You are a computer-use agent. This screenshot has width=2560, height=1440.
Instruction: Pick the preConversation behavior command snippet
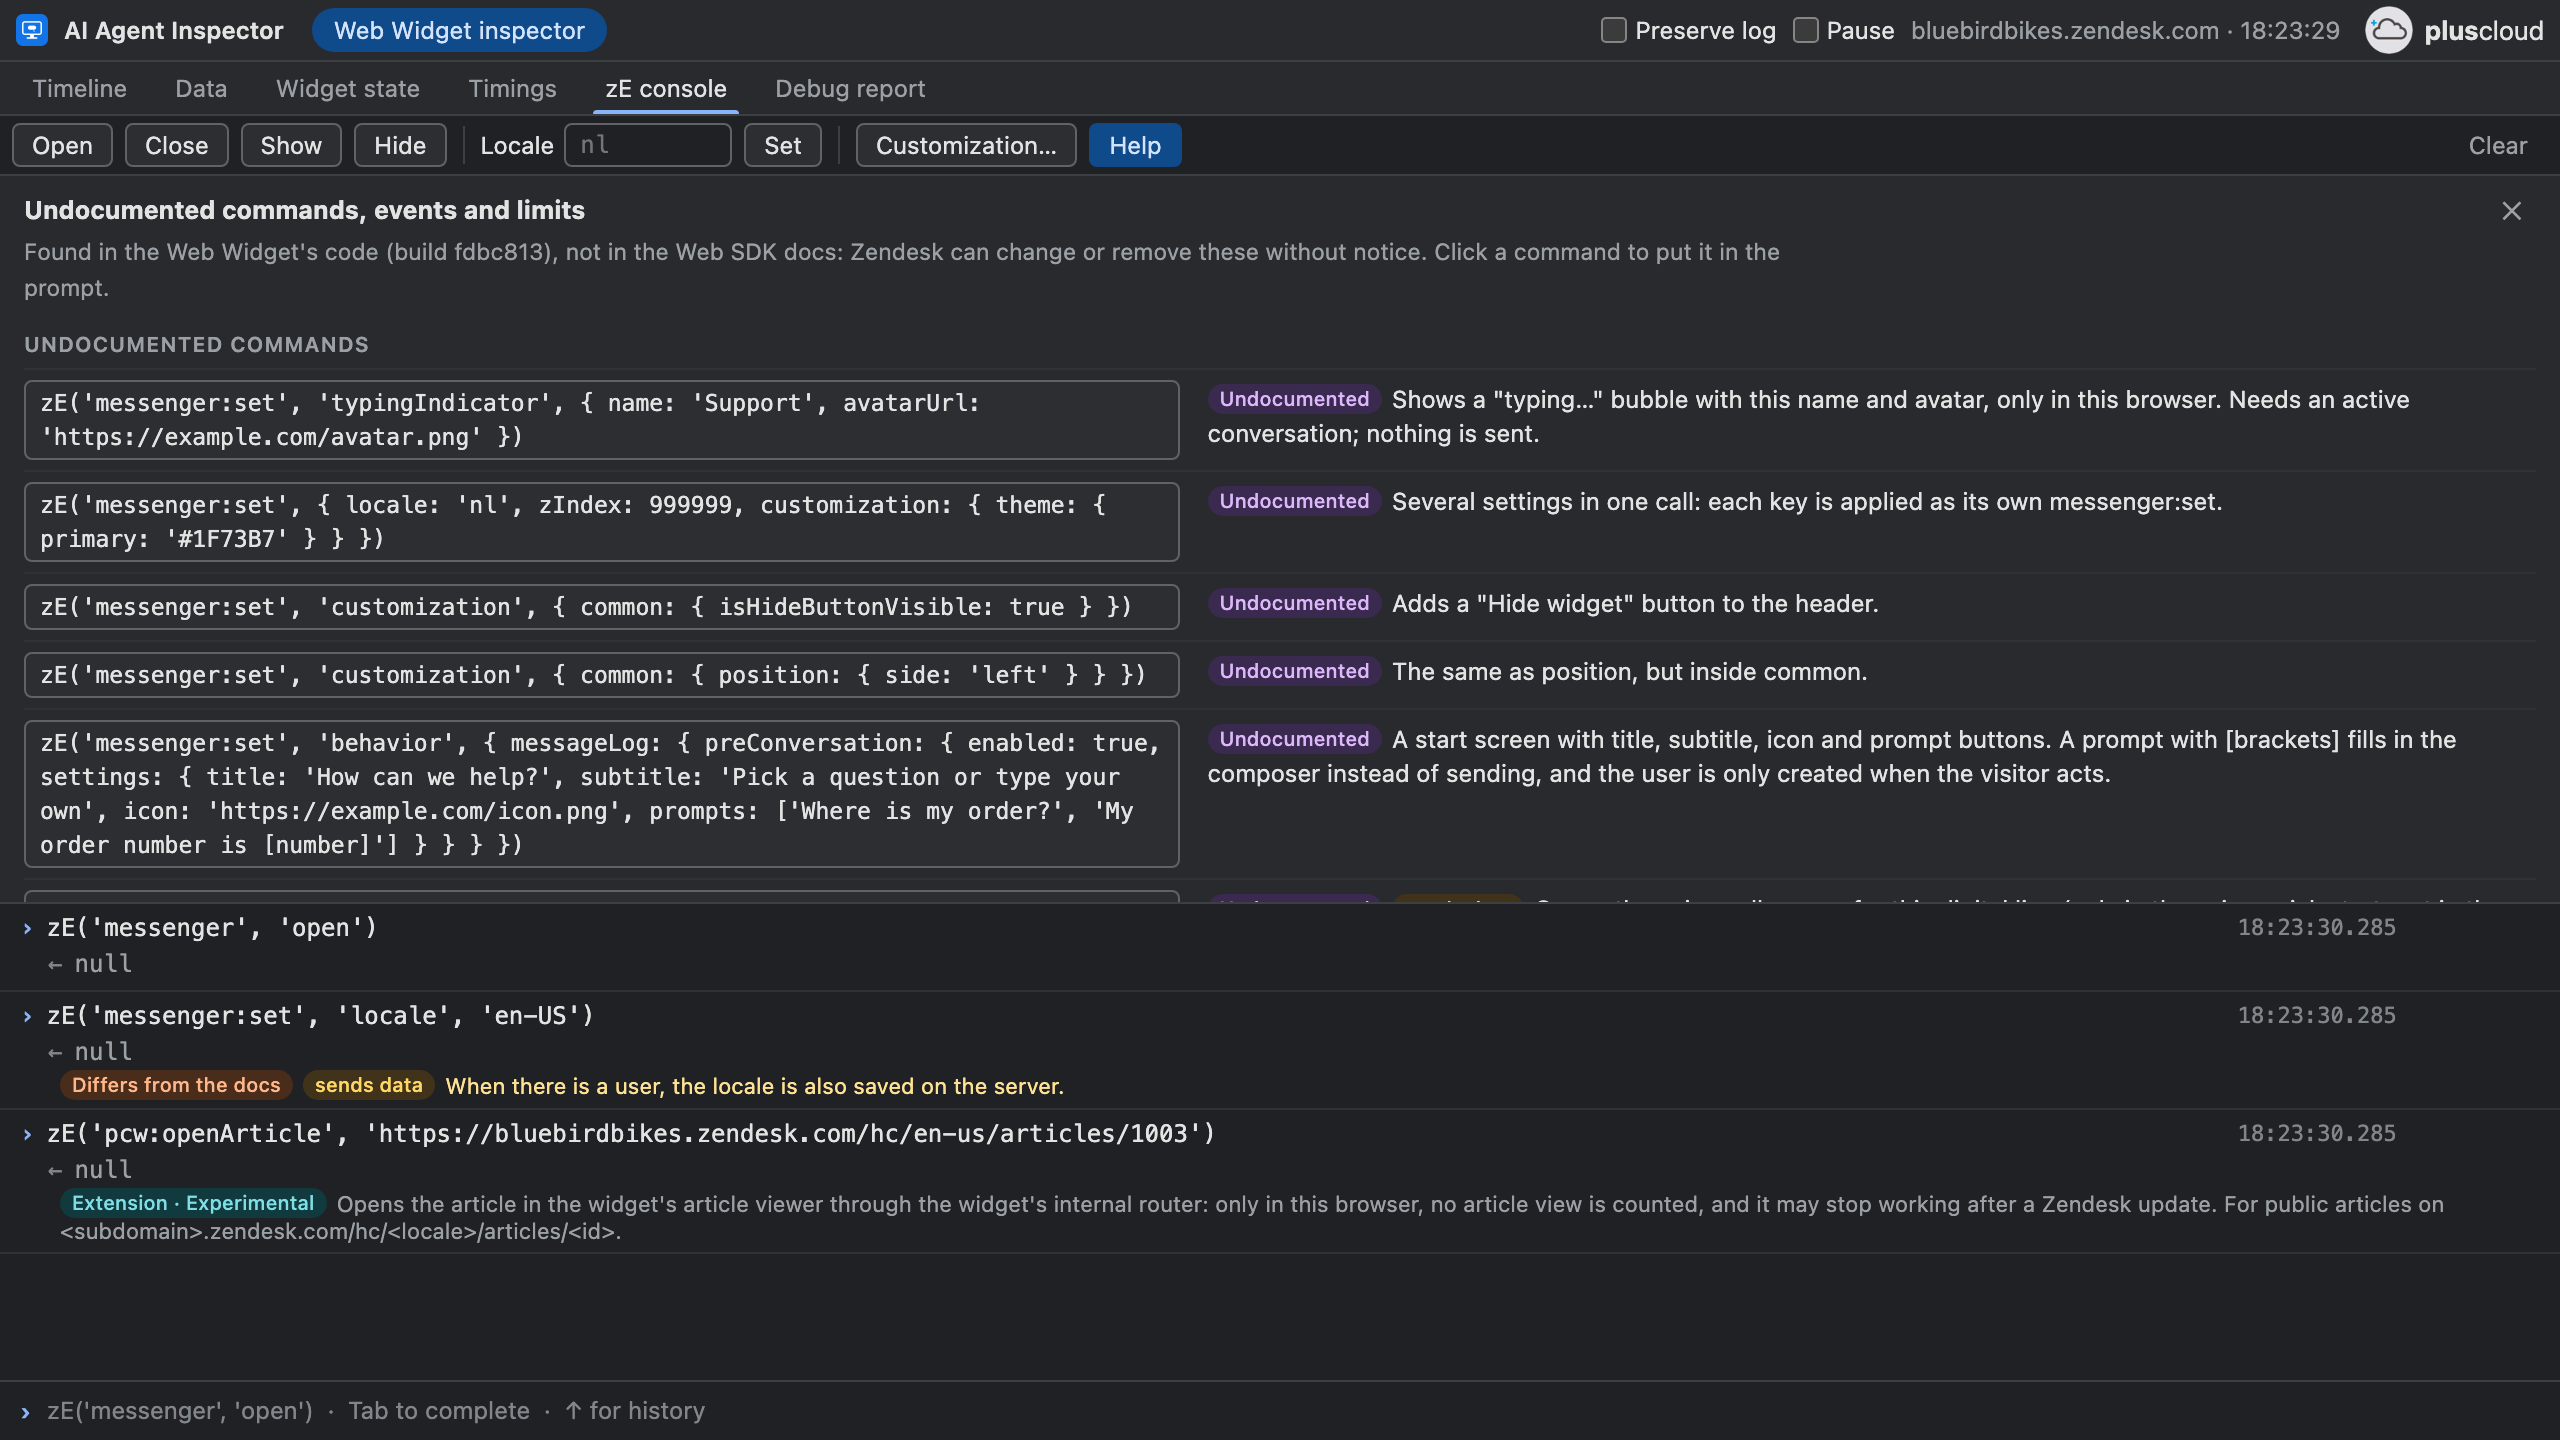click(x=602, y=794)
